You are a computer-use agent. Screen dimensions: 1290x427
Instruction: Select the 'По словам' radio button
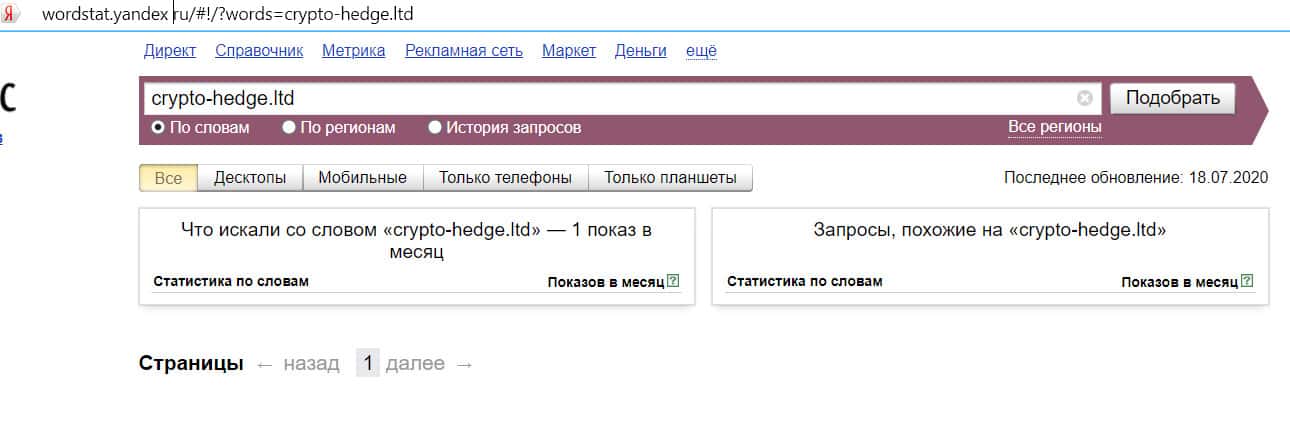[x=158, y=128]
